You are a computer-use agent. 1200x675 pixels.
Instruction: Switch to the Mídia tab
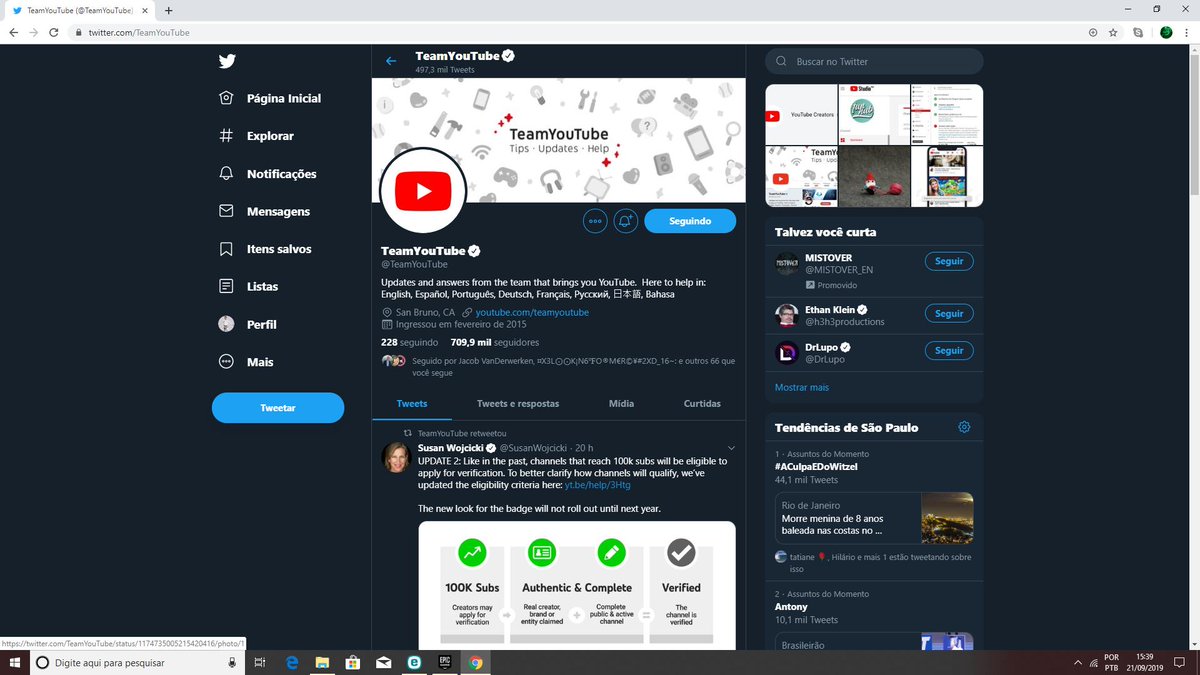pos(621,404)
